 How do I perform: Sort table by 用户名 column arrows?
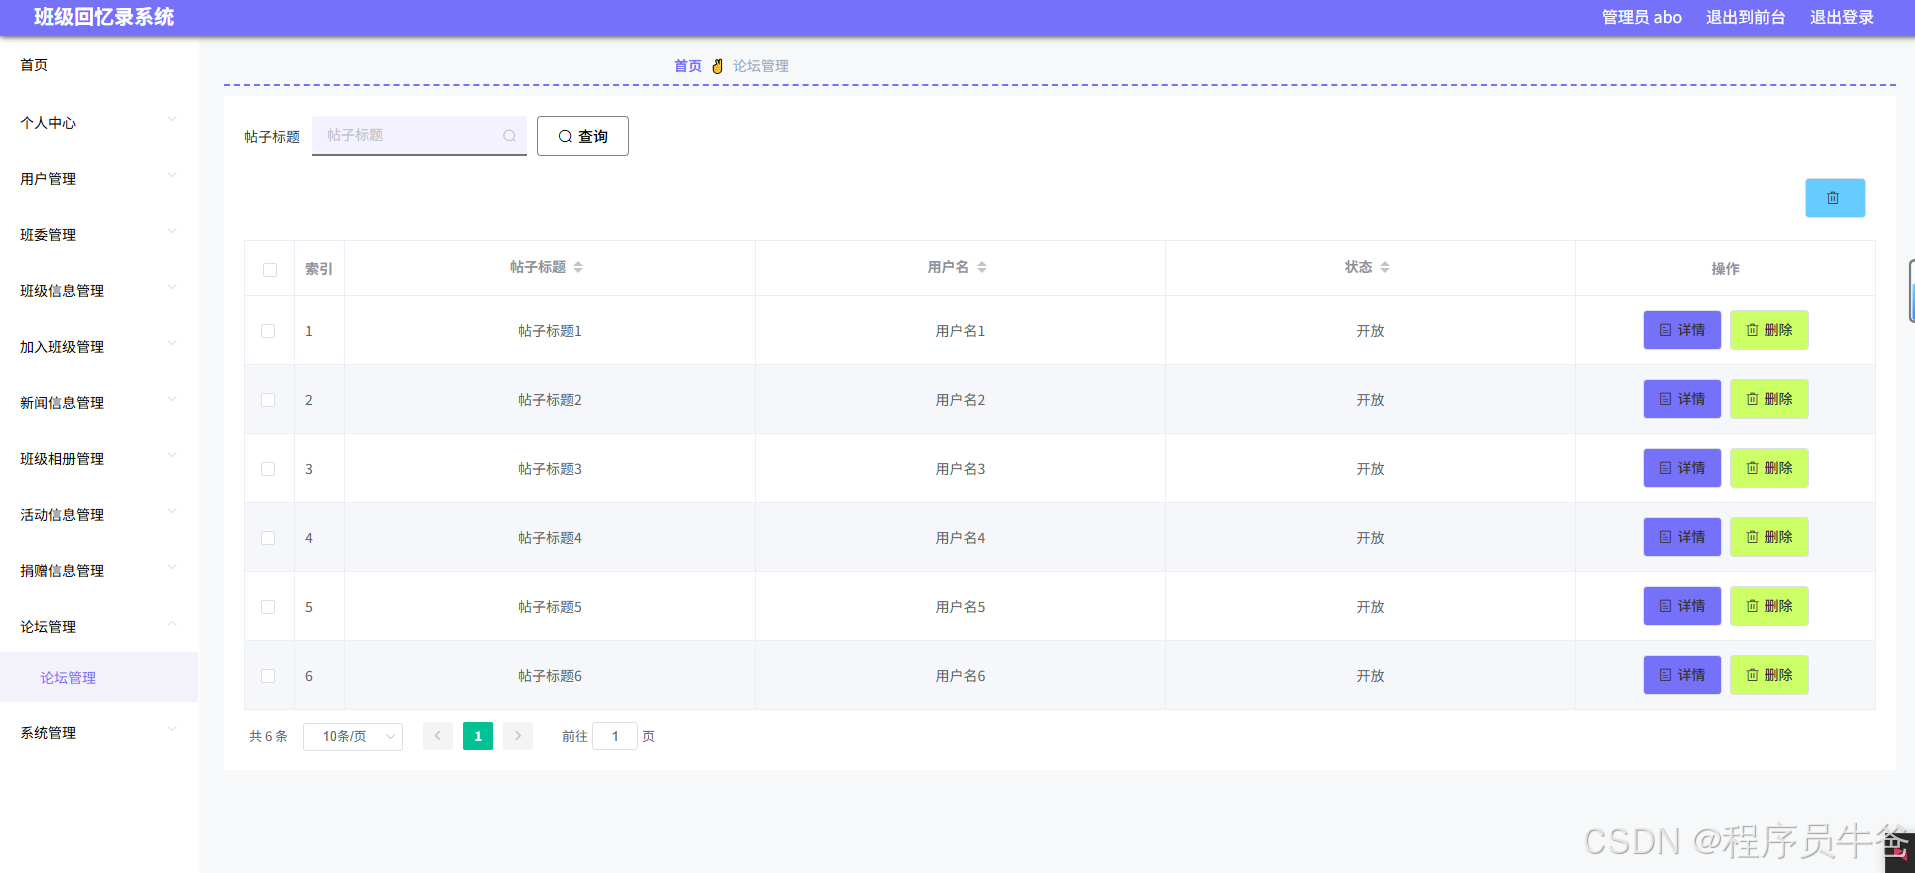[x=982, y=267]
